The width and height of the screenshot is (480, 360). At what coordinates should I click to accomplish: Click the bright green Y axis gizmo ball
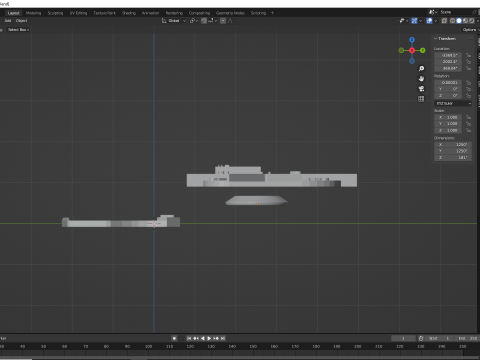click(423, 50)
